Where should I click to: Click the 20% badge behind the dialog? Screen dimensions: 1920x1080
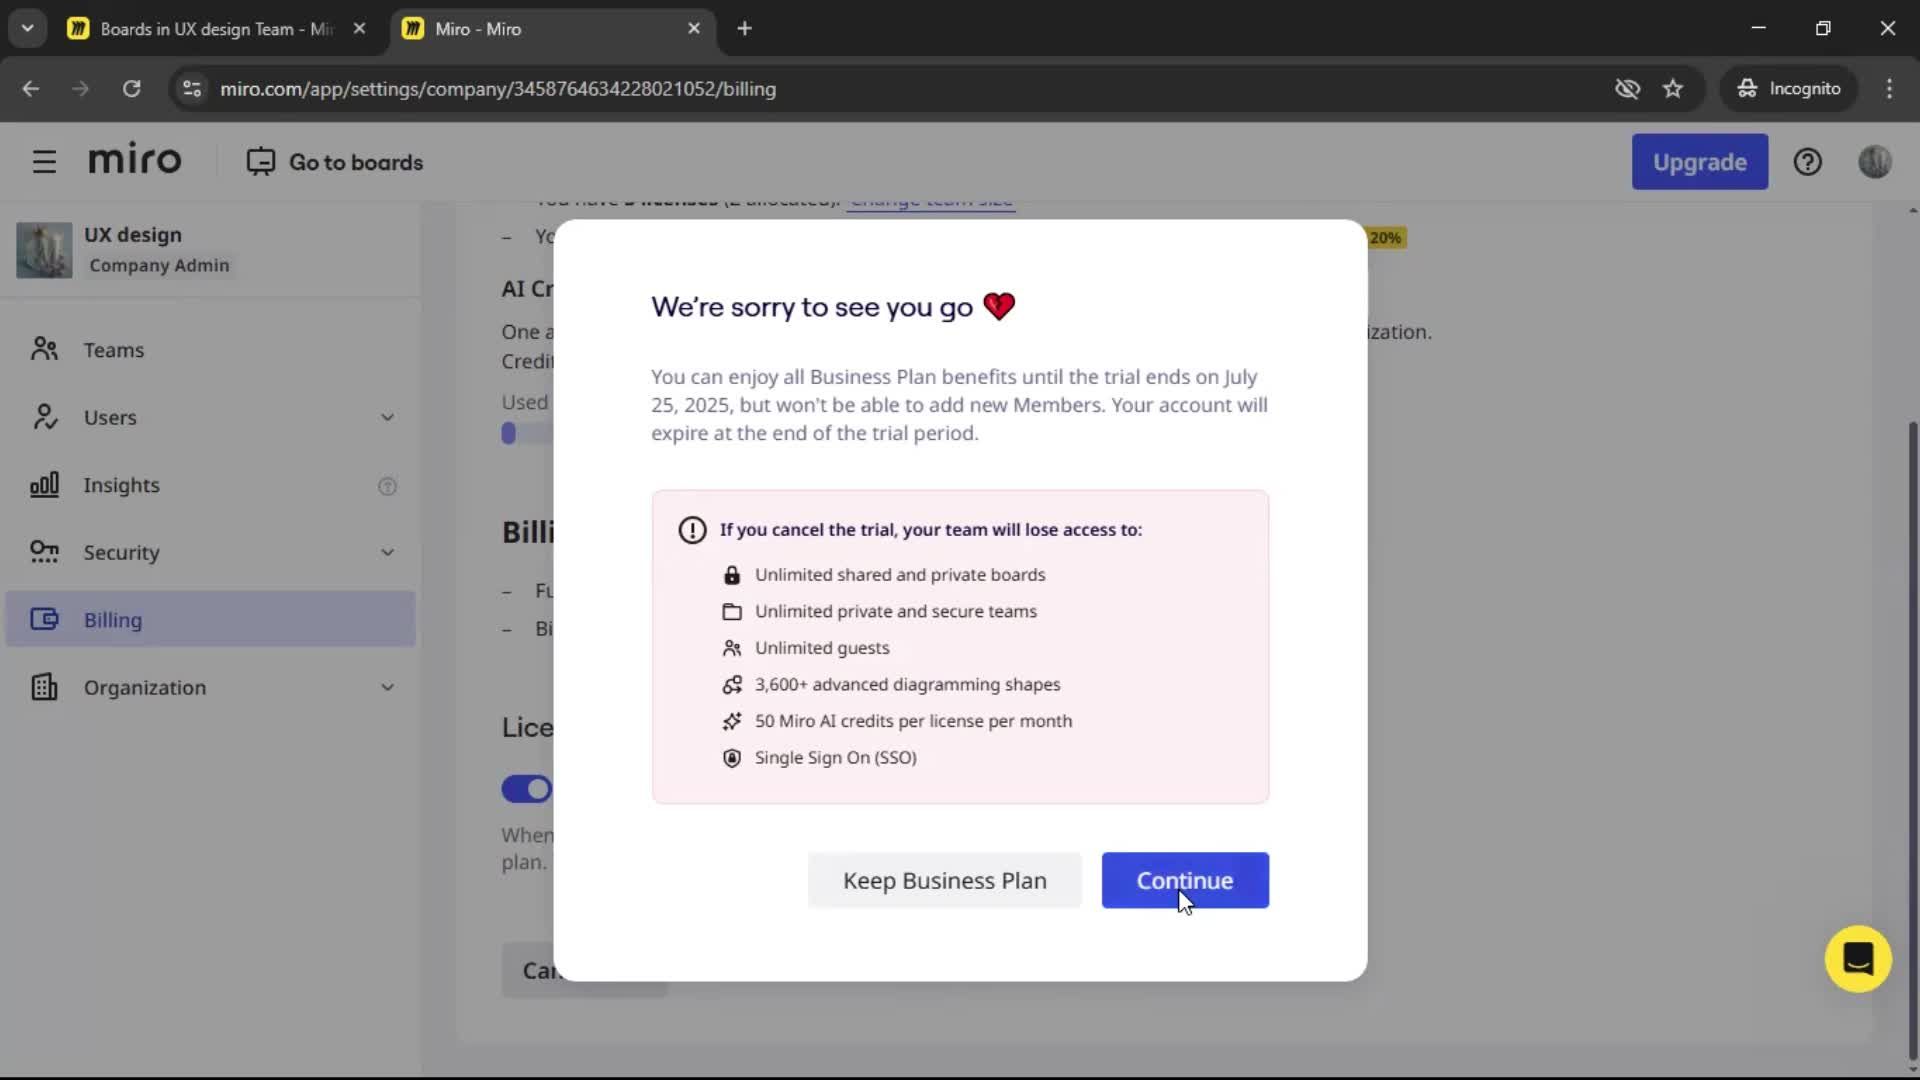1386,238
